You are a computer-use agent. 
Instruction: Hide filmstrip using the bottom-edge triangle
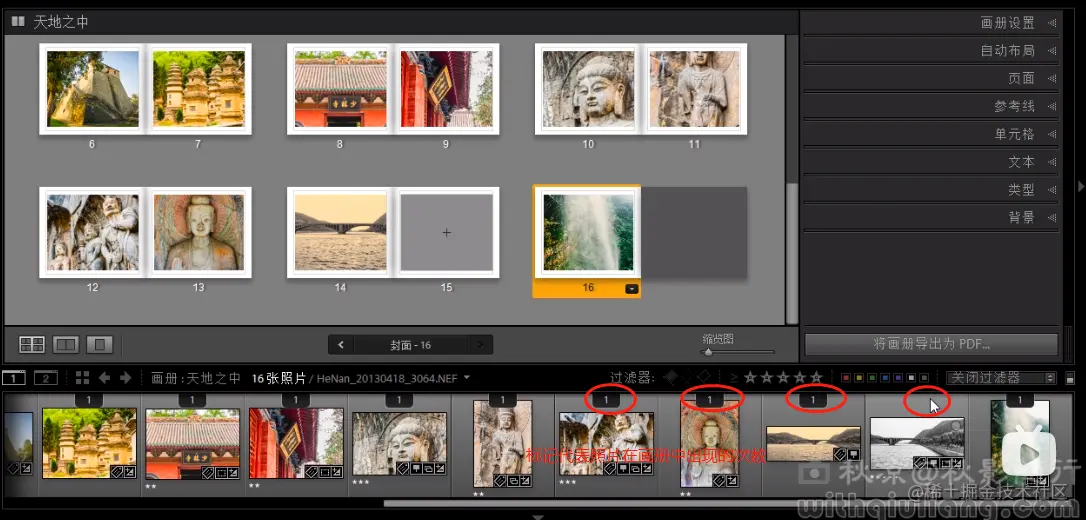537,516
